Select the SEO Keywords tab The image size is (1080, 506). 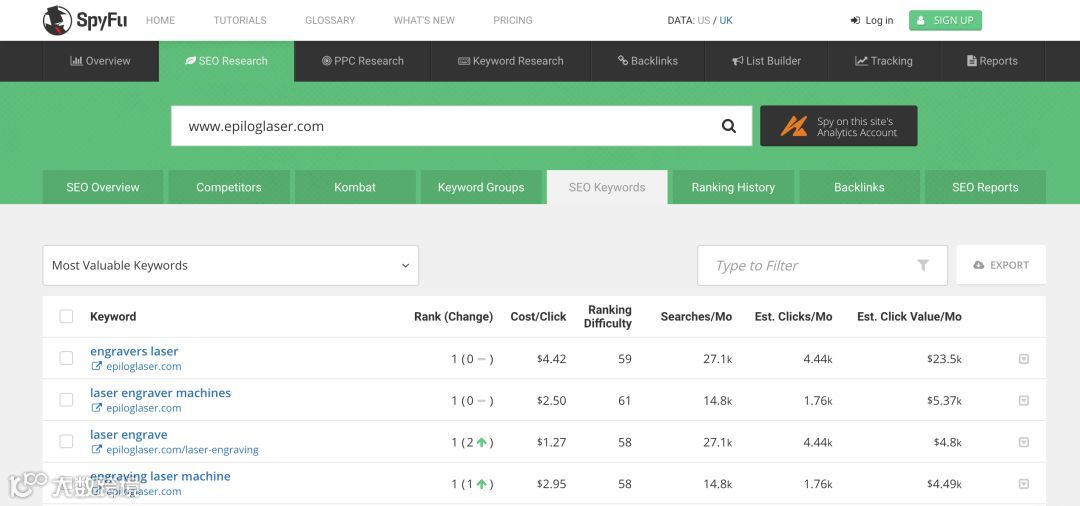[x=607, y=187]
